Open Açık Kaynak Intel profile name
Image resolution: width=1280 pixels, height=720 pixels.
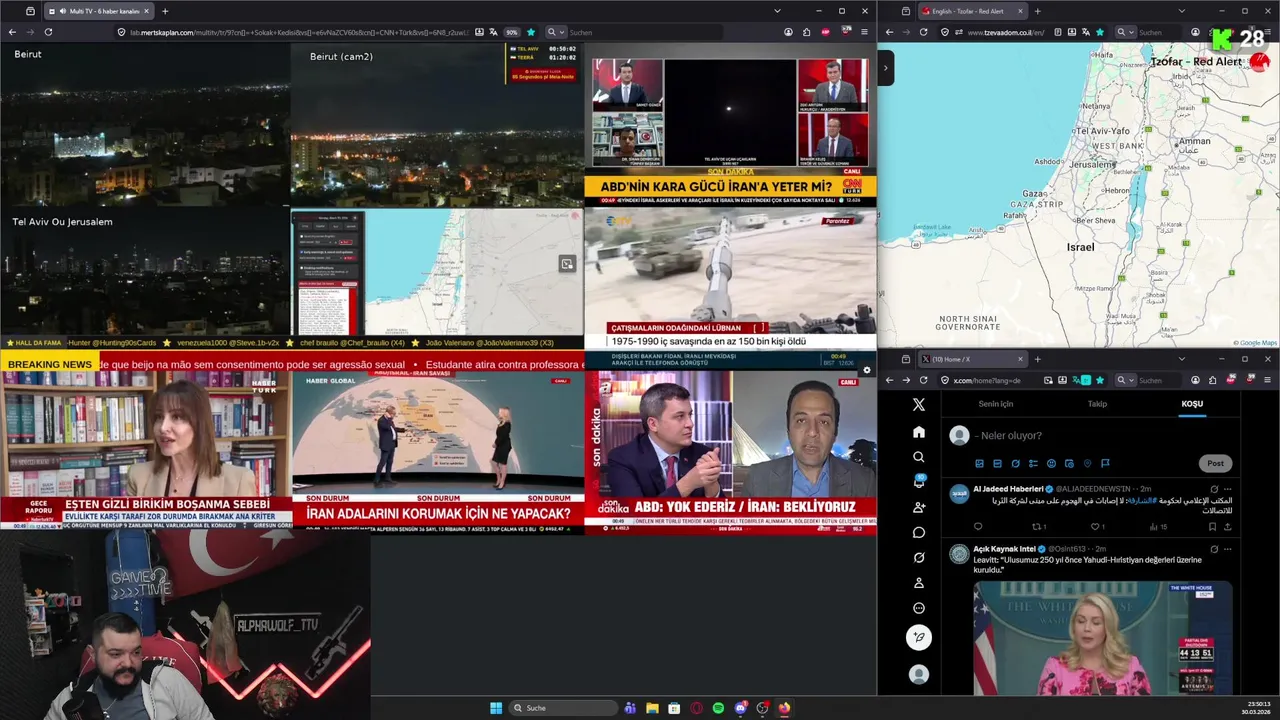[1005, 549]
